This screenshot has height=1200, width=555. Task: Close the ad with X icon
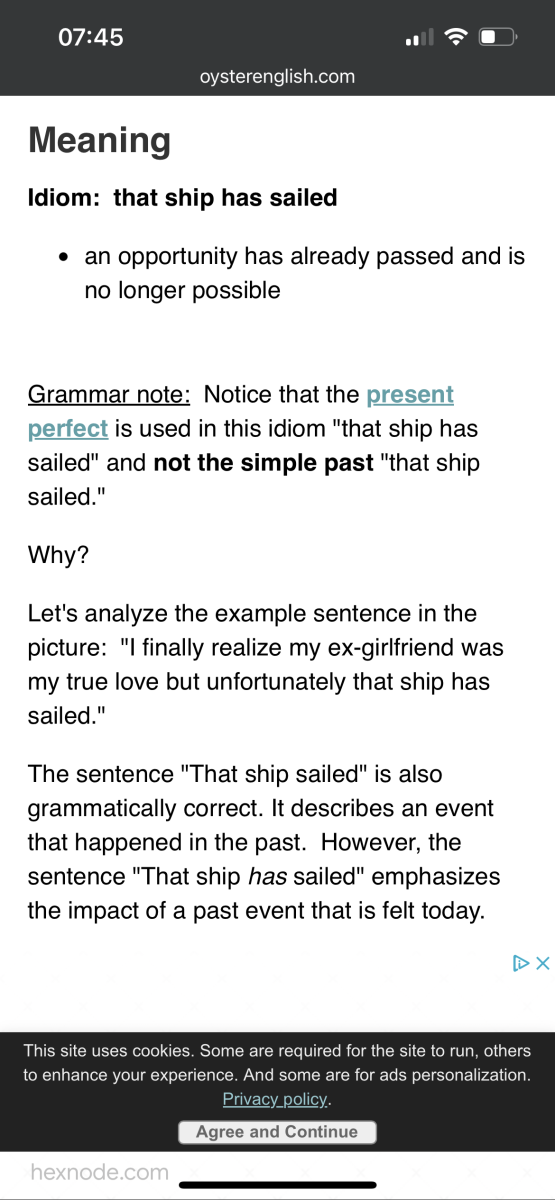pyautogui.click(x=543, y=963)
